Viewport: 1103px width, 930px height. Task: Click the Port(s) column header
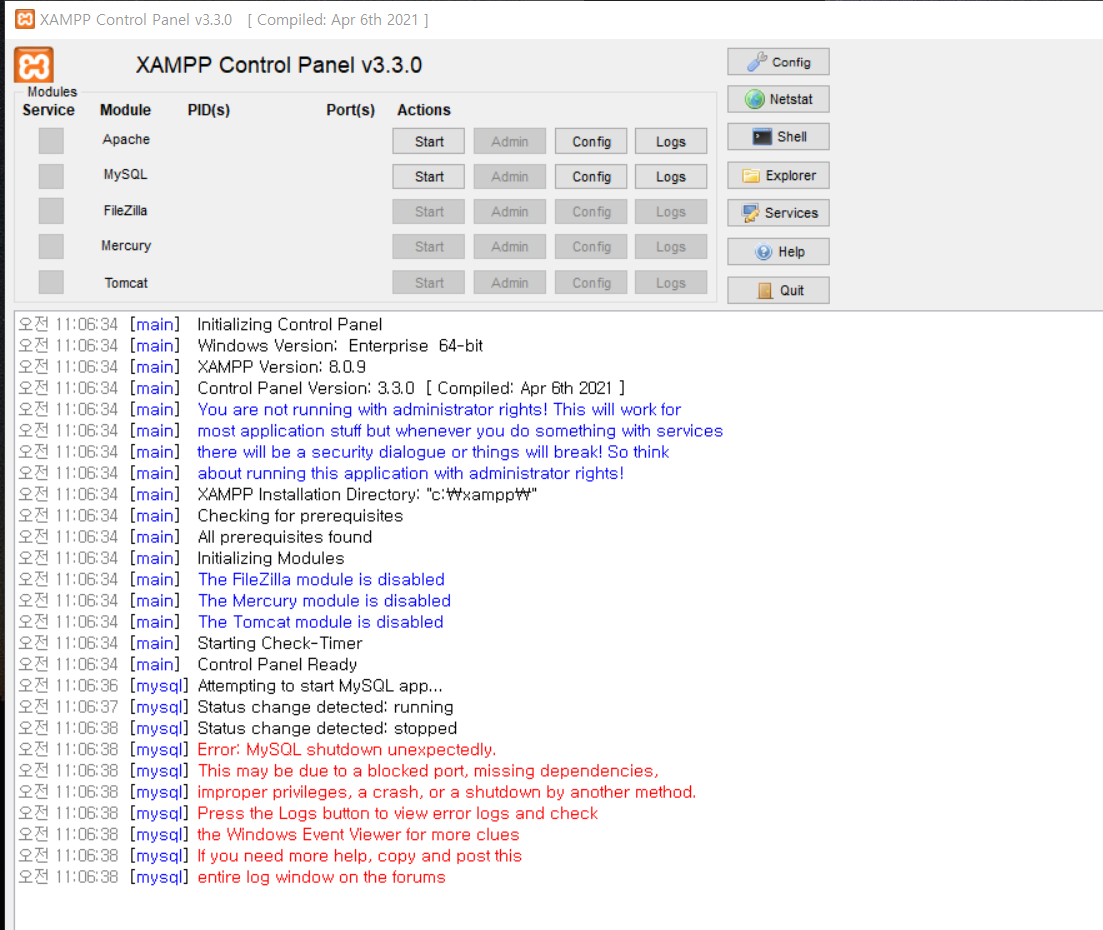[x=350, y=110]
